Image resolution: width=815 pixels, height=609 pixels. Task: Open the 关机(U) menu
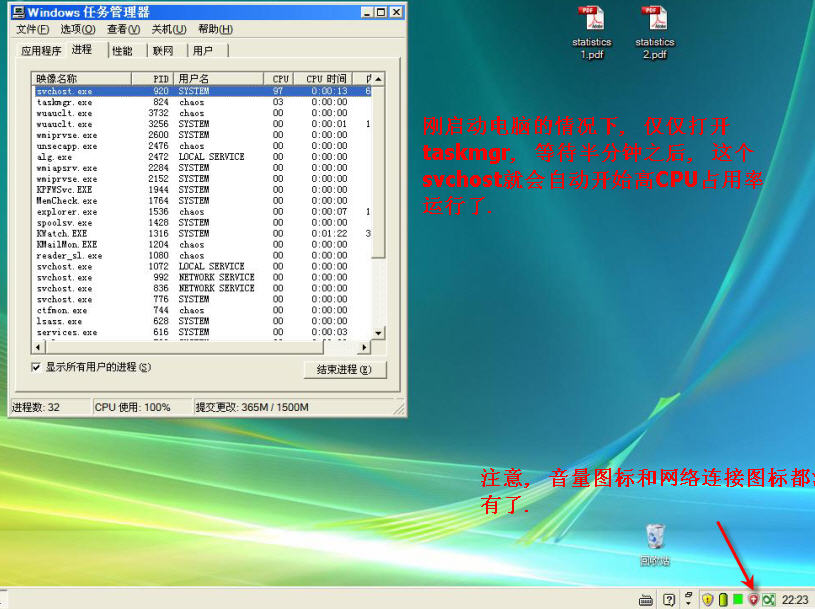click(x=169, y=29)
